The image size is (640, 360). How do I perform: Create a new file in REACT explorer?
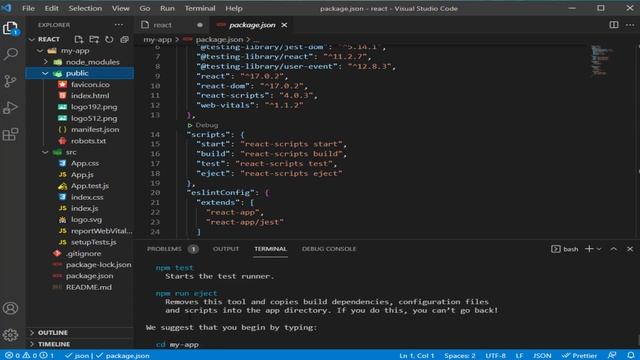(x=79, y=39)
